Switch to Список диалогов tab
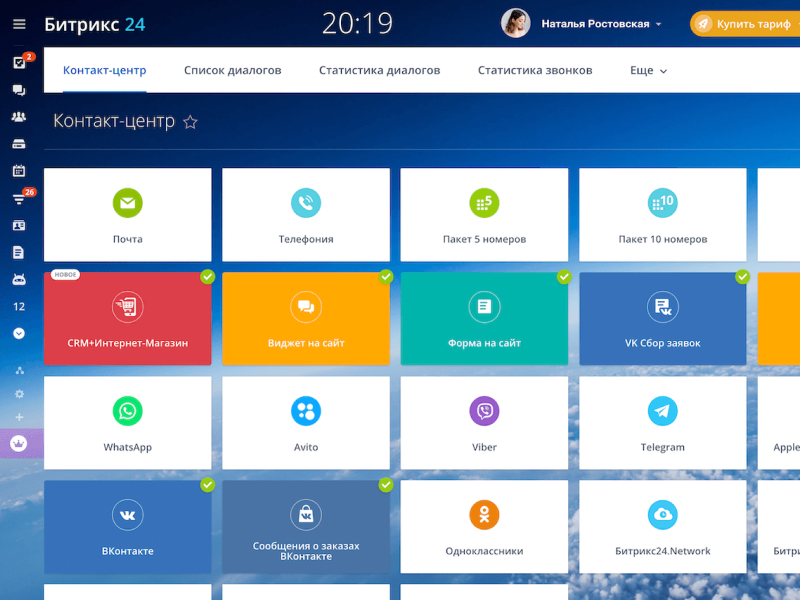The image size is (800, 600). pyautogui.click(x=233, y=70)
